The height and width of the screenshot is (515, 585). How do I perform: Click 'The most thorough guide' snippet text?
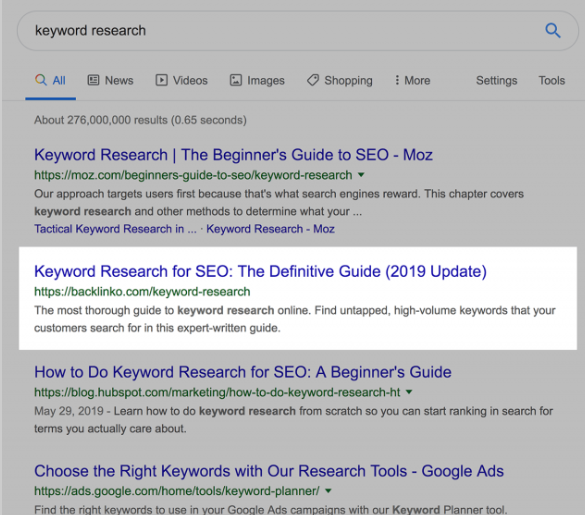(295, 319)
